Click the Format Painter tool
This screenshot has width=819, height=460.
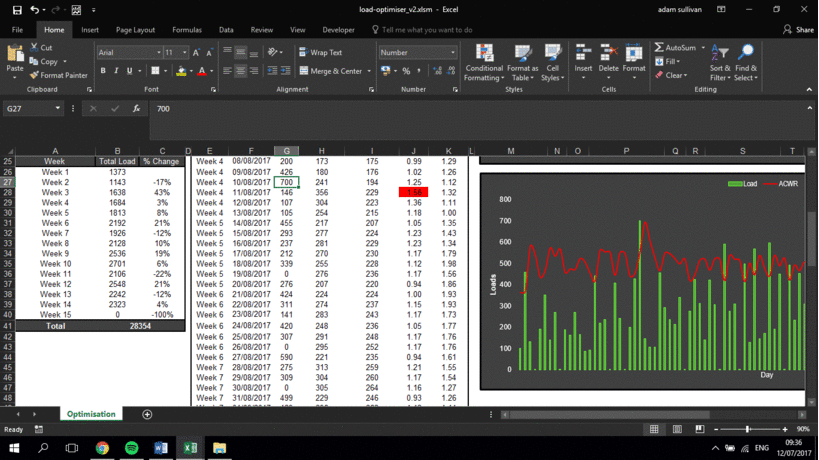[x=59, y=75]
